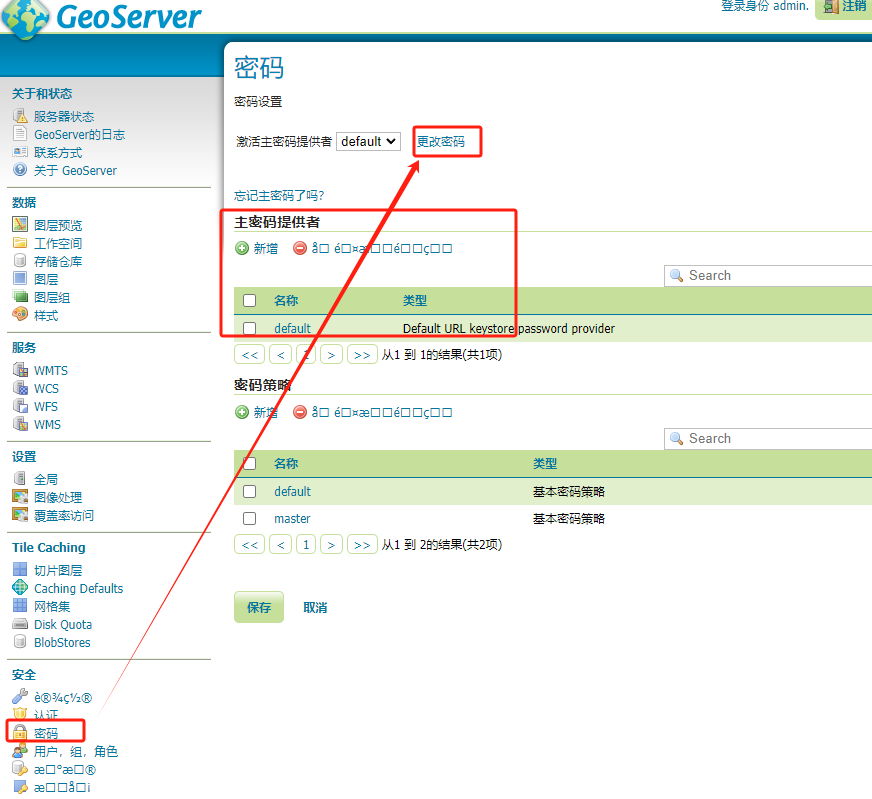Click the Caching Defaults globe icon
The image size is (872, 799).
pos(20,588)
